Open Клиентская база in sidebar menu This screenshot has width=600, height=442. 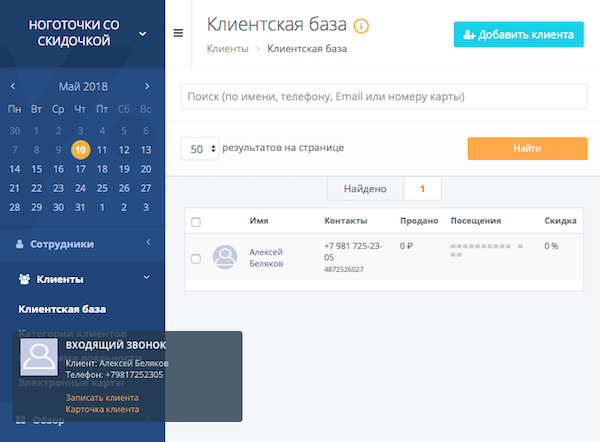point(62,309)
